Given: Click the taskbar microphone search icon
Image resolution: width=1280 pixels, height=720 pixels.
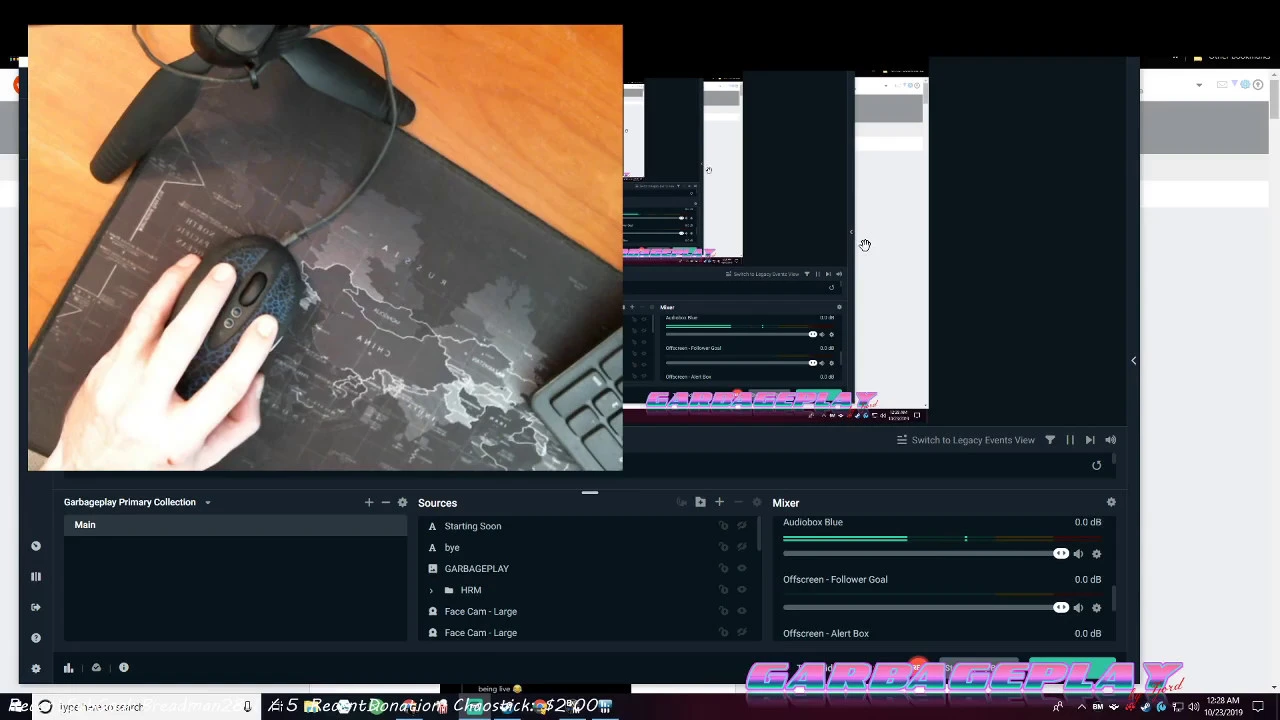Looking at the screenshot, I should 247,706.
